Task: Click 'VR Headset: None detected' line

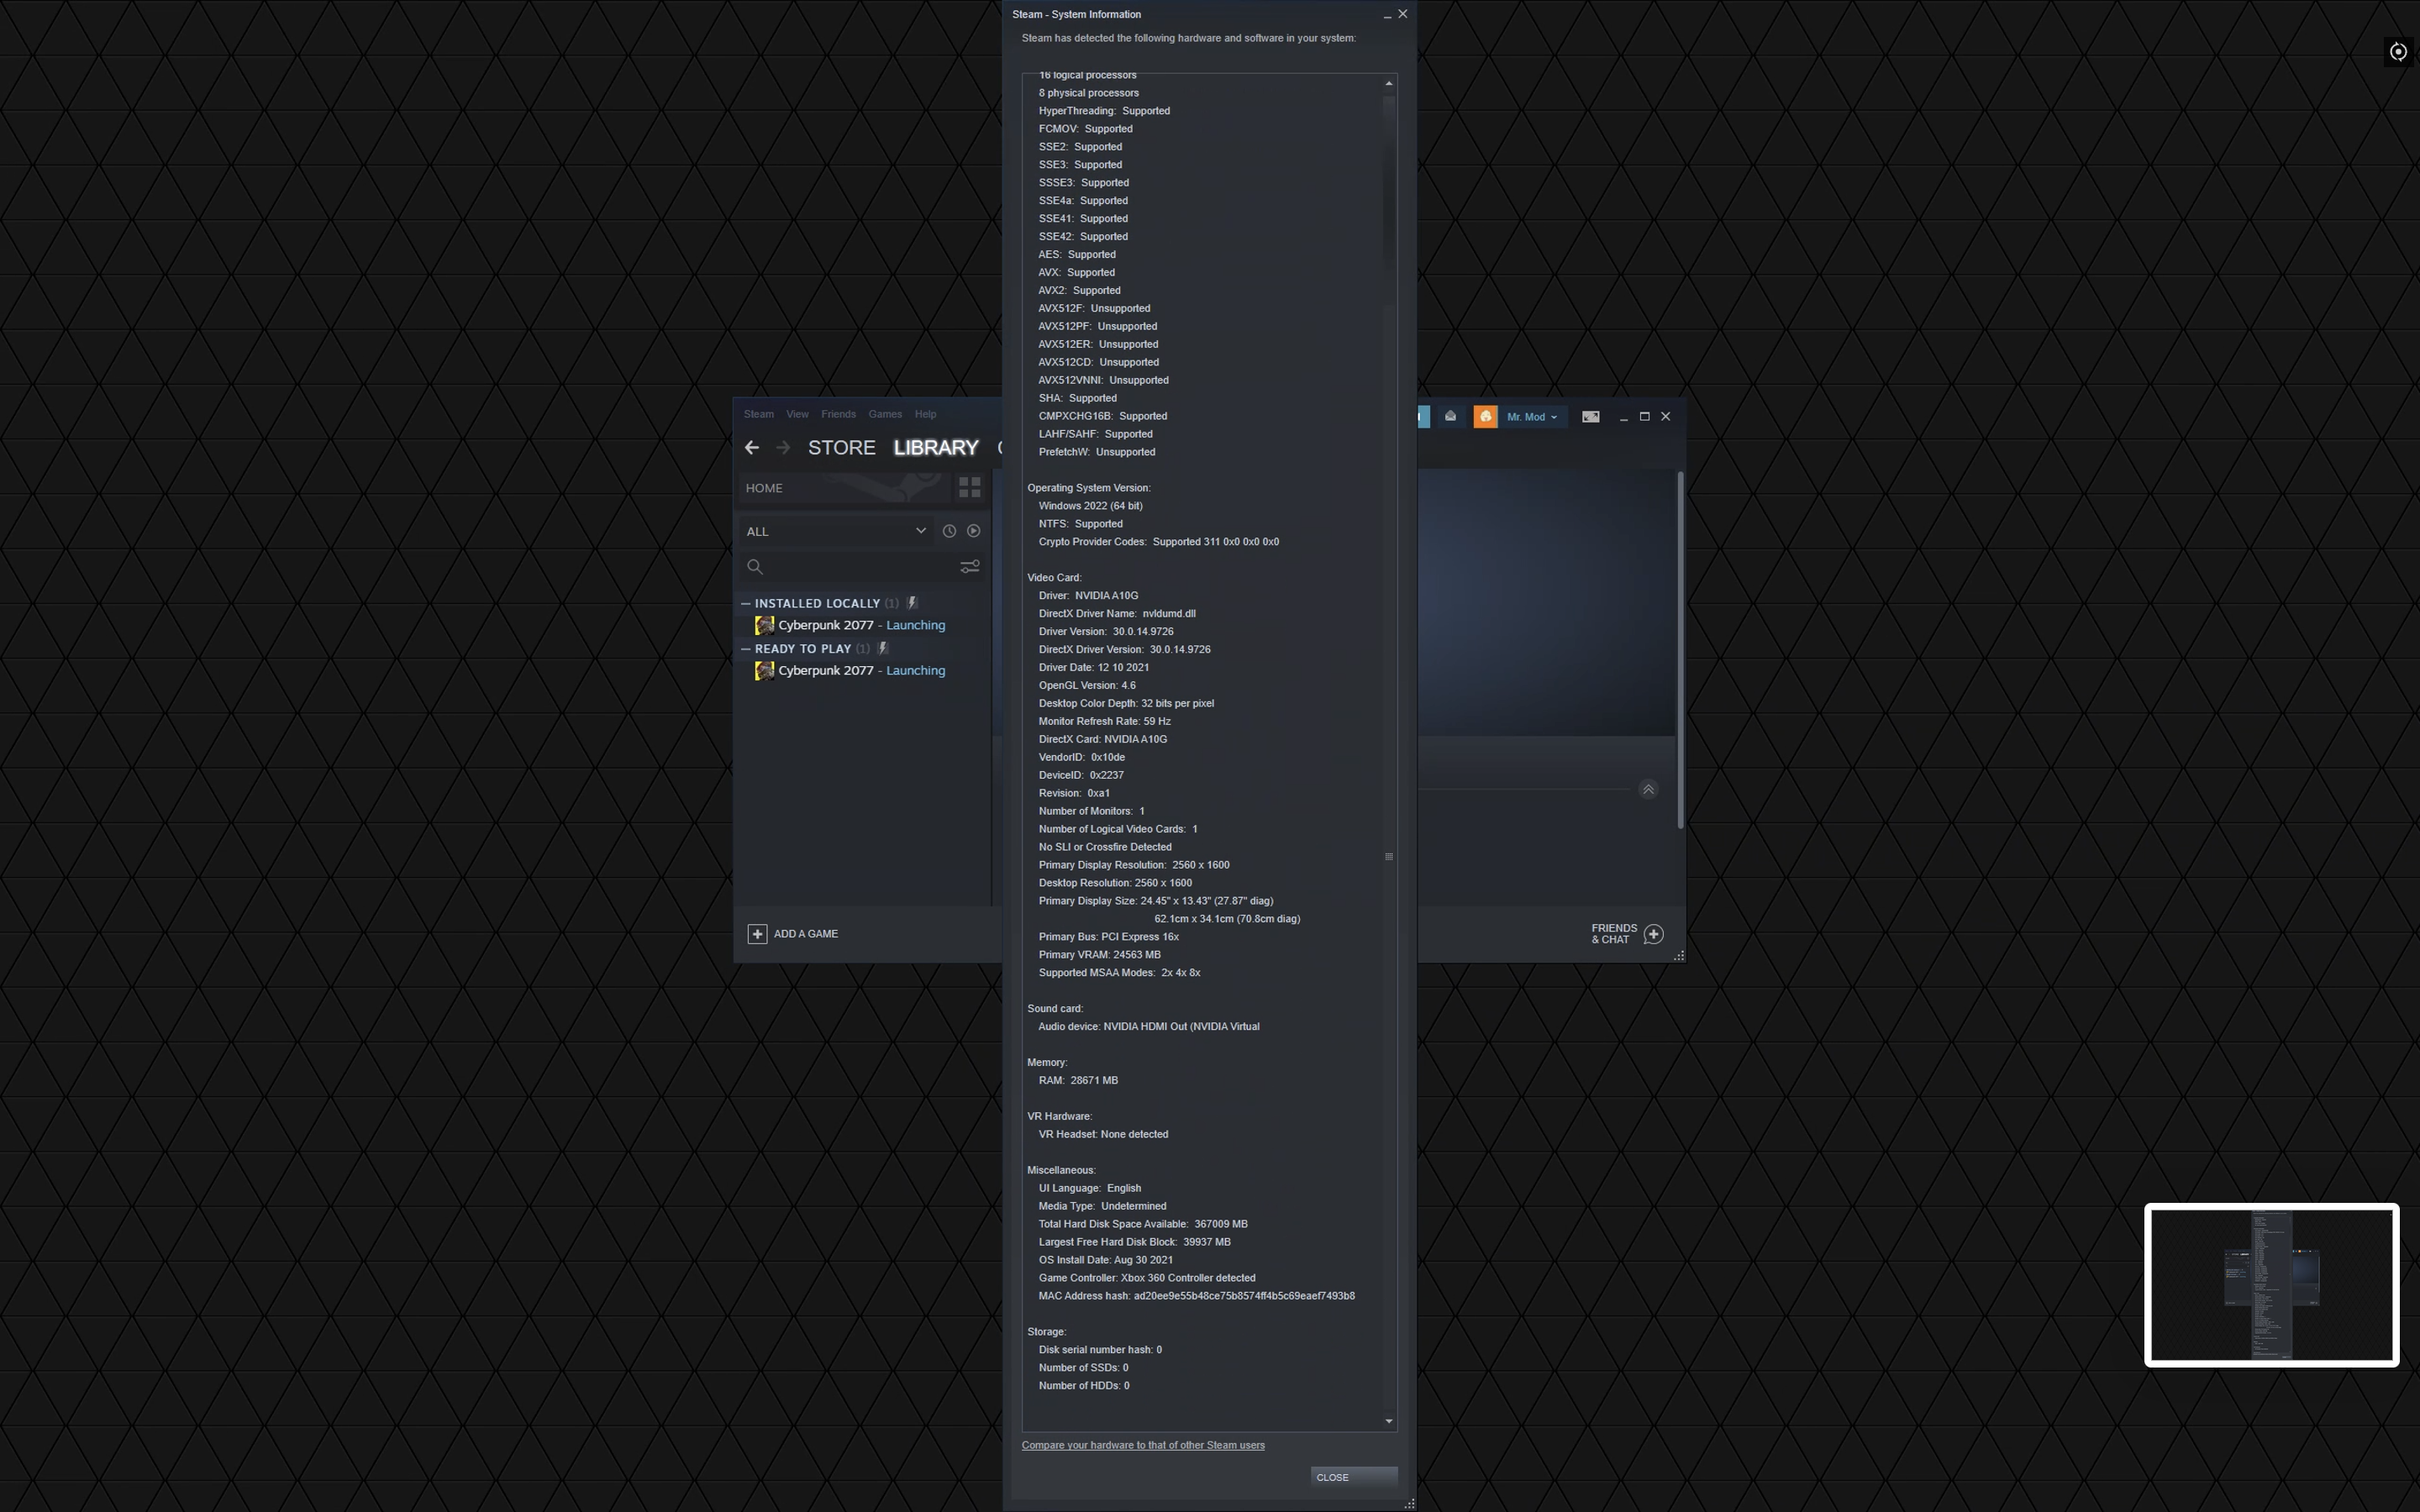Action: pyautogui.click(x=1103, y=1134)
